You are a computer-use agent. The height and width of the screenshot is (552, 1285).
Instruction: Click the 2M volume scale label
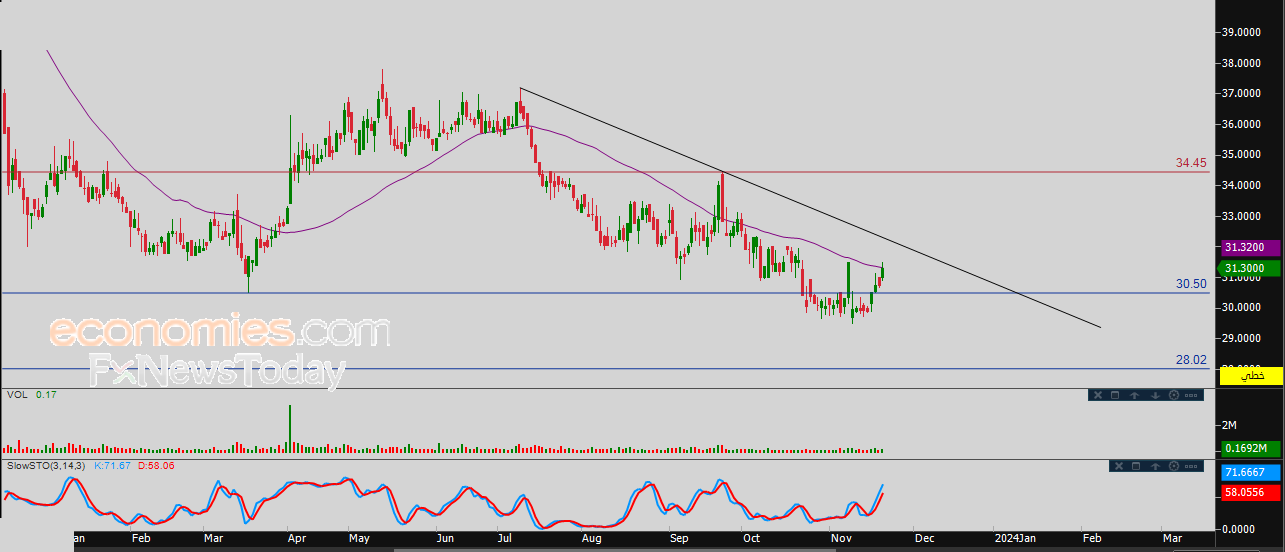tap(1231, 425)
